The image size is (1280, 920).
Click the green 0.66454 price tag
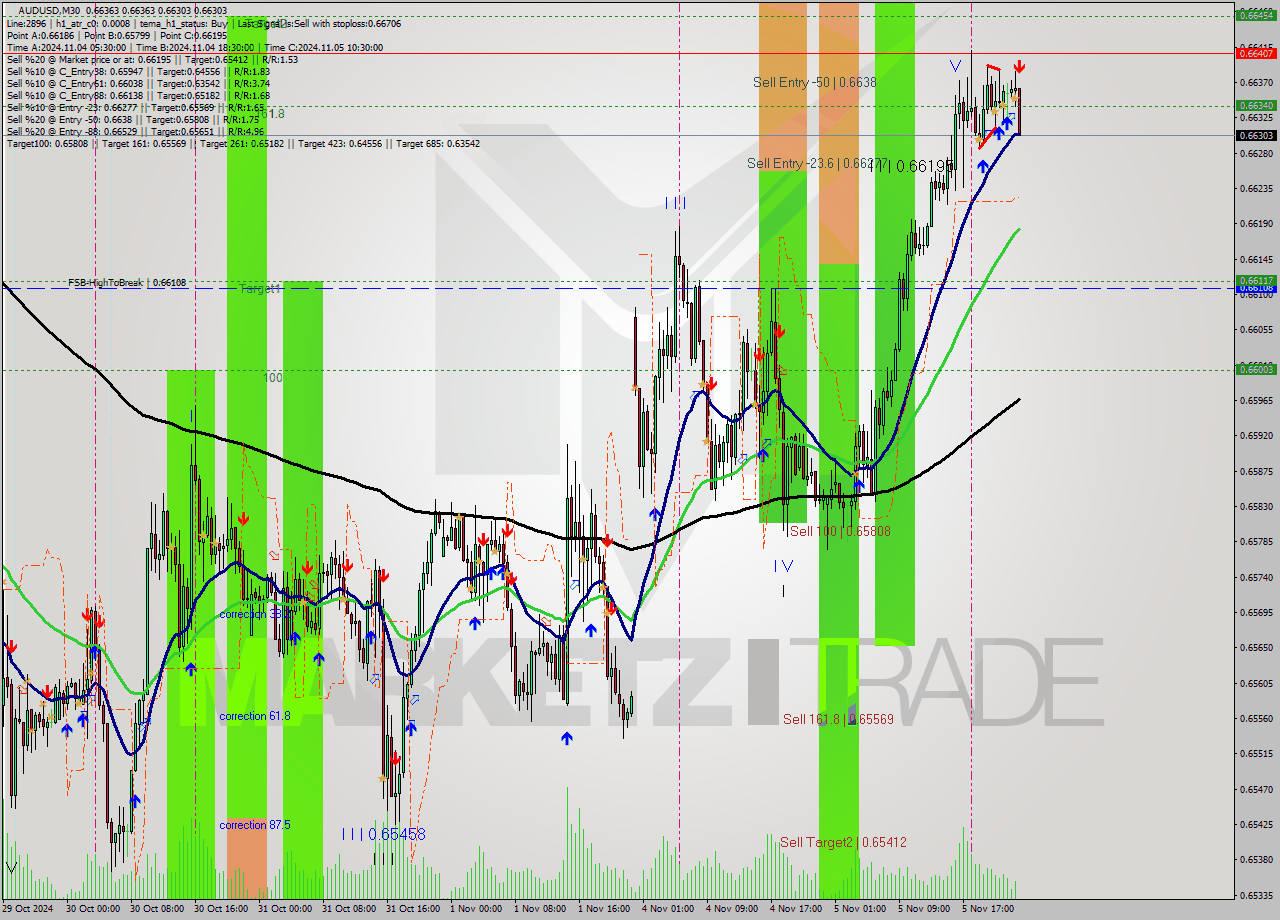tap(1256, 15)
